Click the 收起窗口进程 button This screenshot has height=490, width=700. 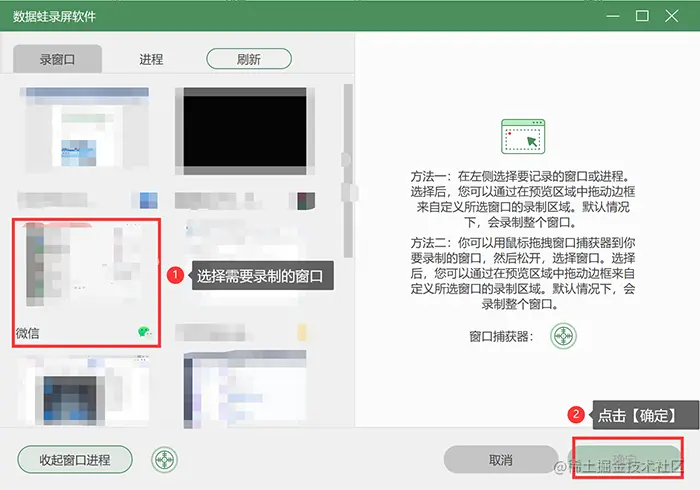(75, 460)
